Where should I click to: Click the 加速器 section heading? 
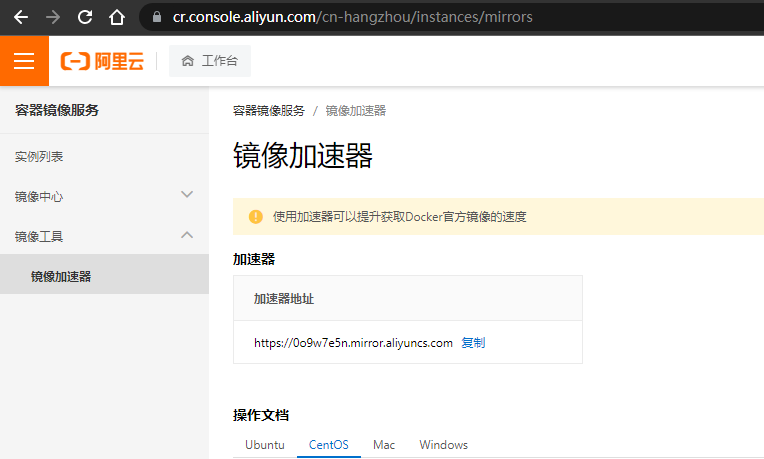pos(254,259)
